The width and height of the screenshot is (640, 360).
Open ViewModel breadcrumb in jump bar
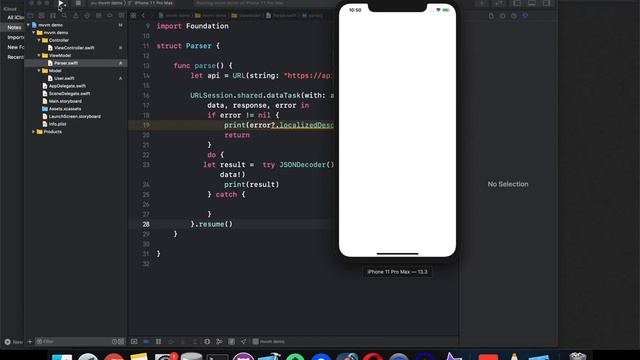click(246, 16)
